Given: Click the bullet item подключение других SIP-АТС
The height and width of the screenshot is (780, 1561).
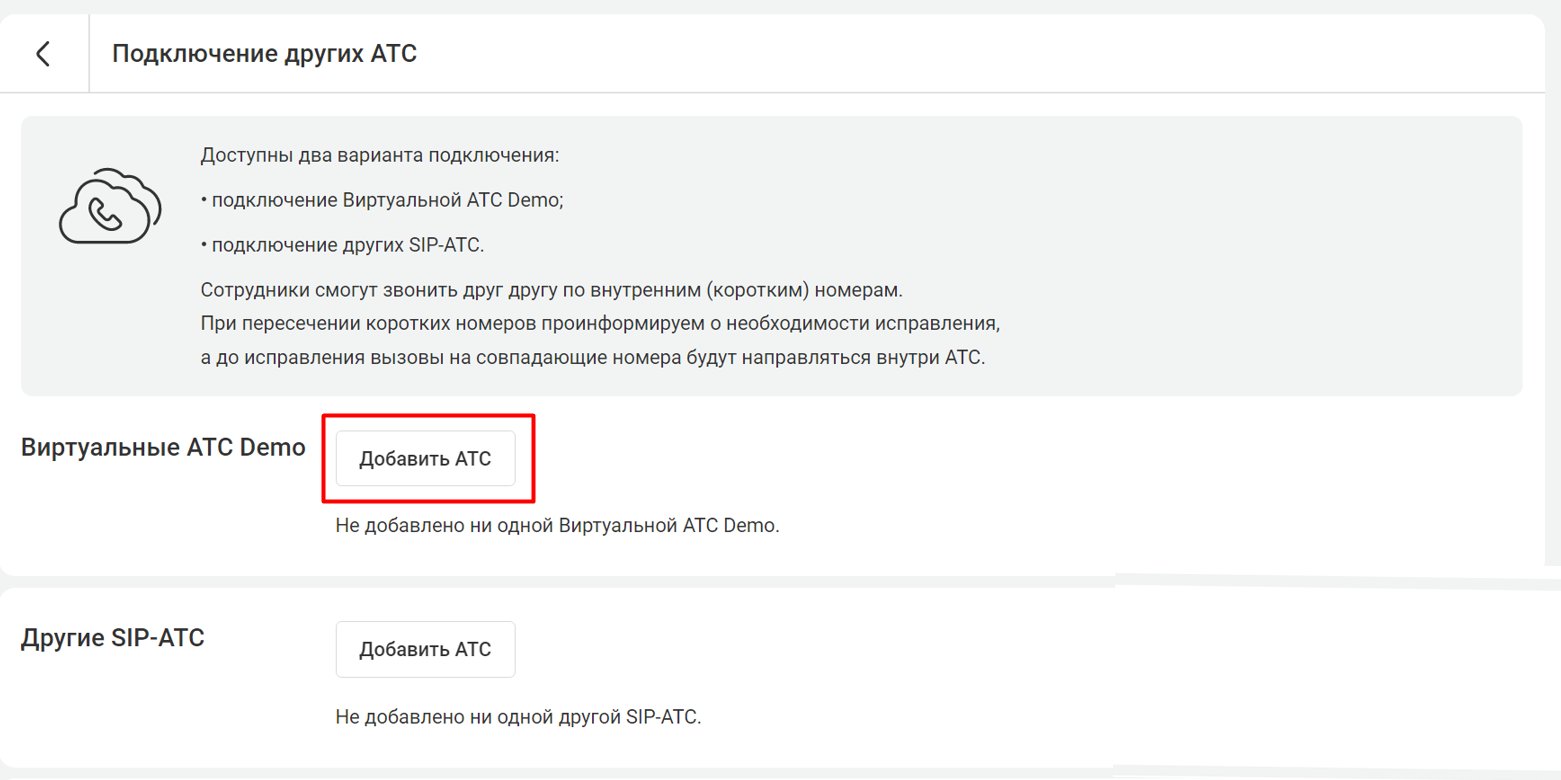Looking at the screenshot, I should [x=342, y=245].
